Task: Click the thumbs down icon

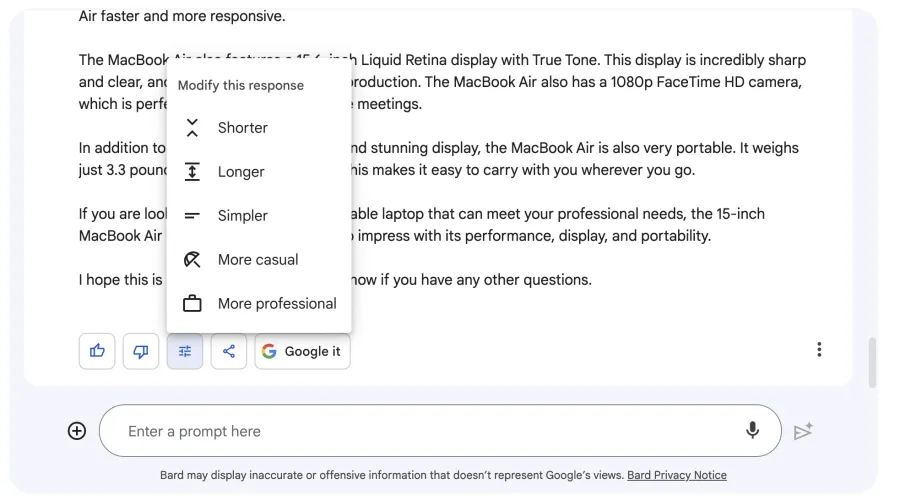Action: 141,351
